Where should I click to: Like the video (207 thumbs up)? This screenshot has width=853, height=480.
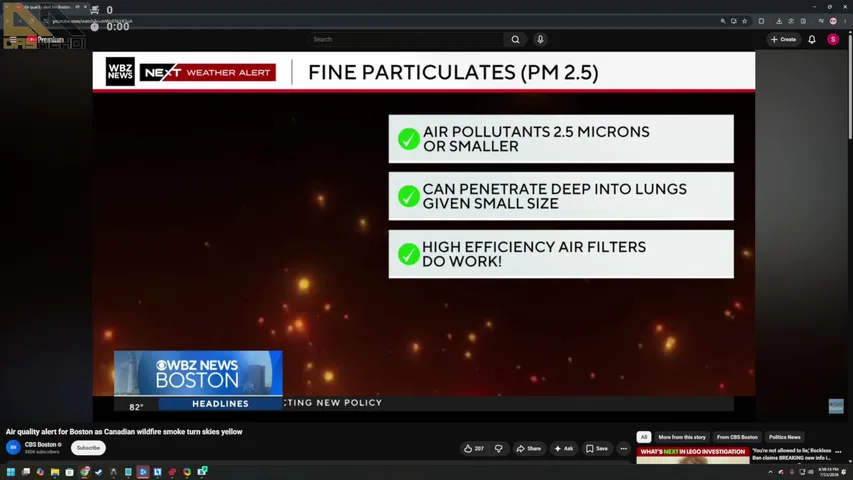click(x=473, y=448)
